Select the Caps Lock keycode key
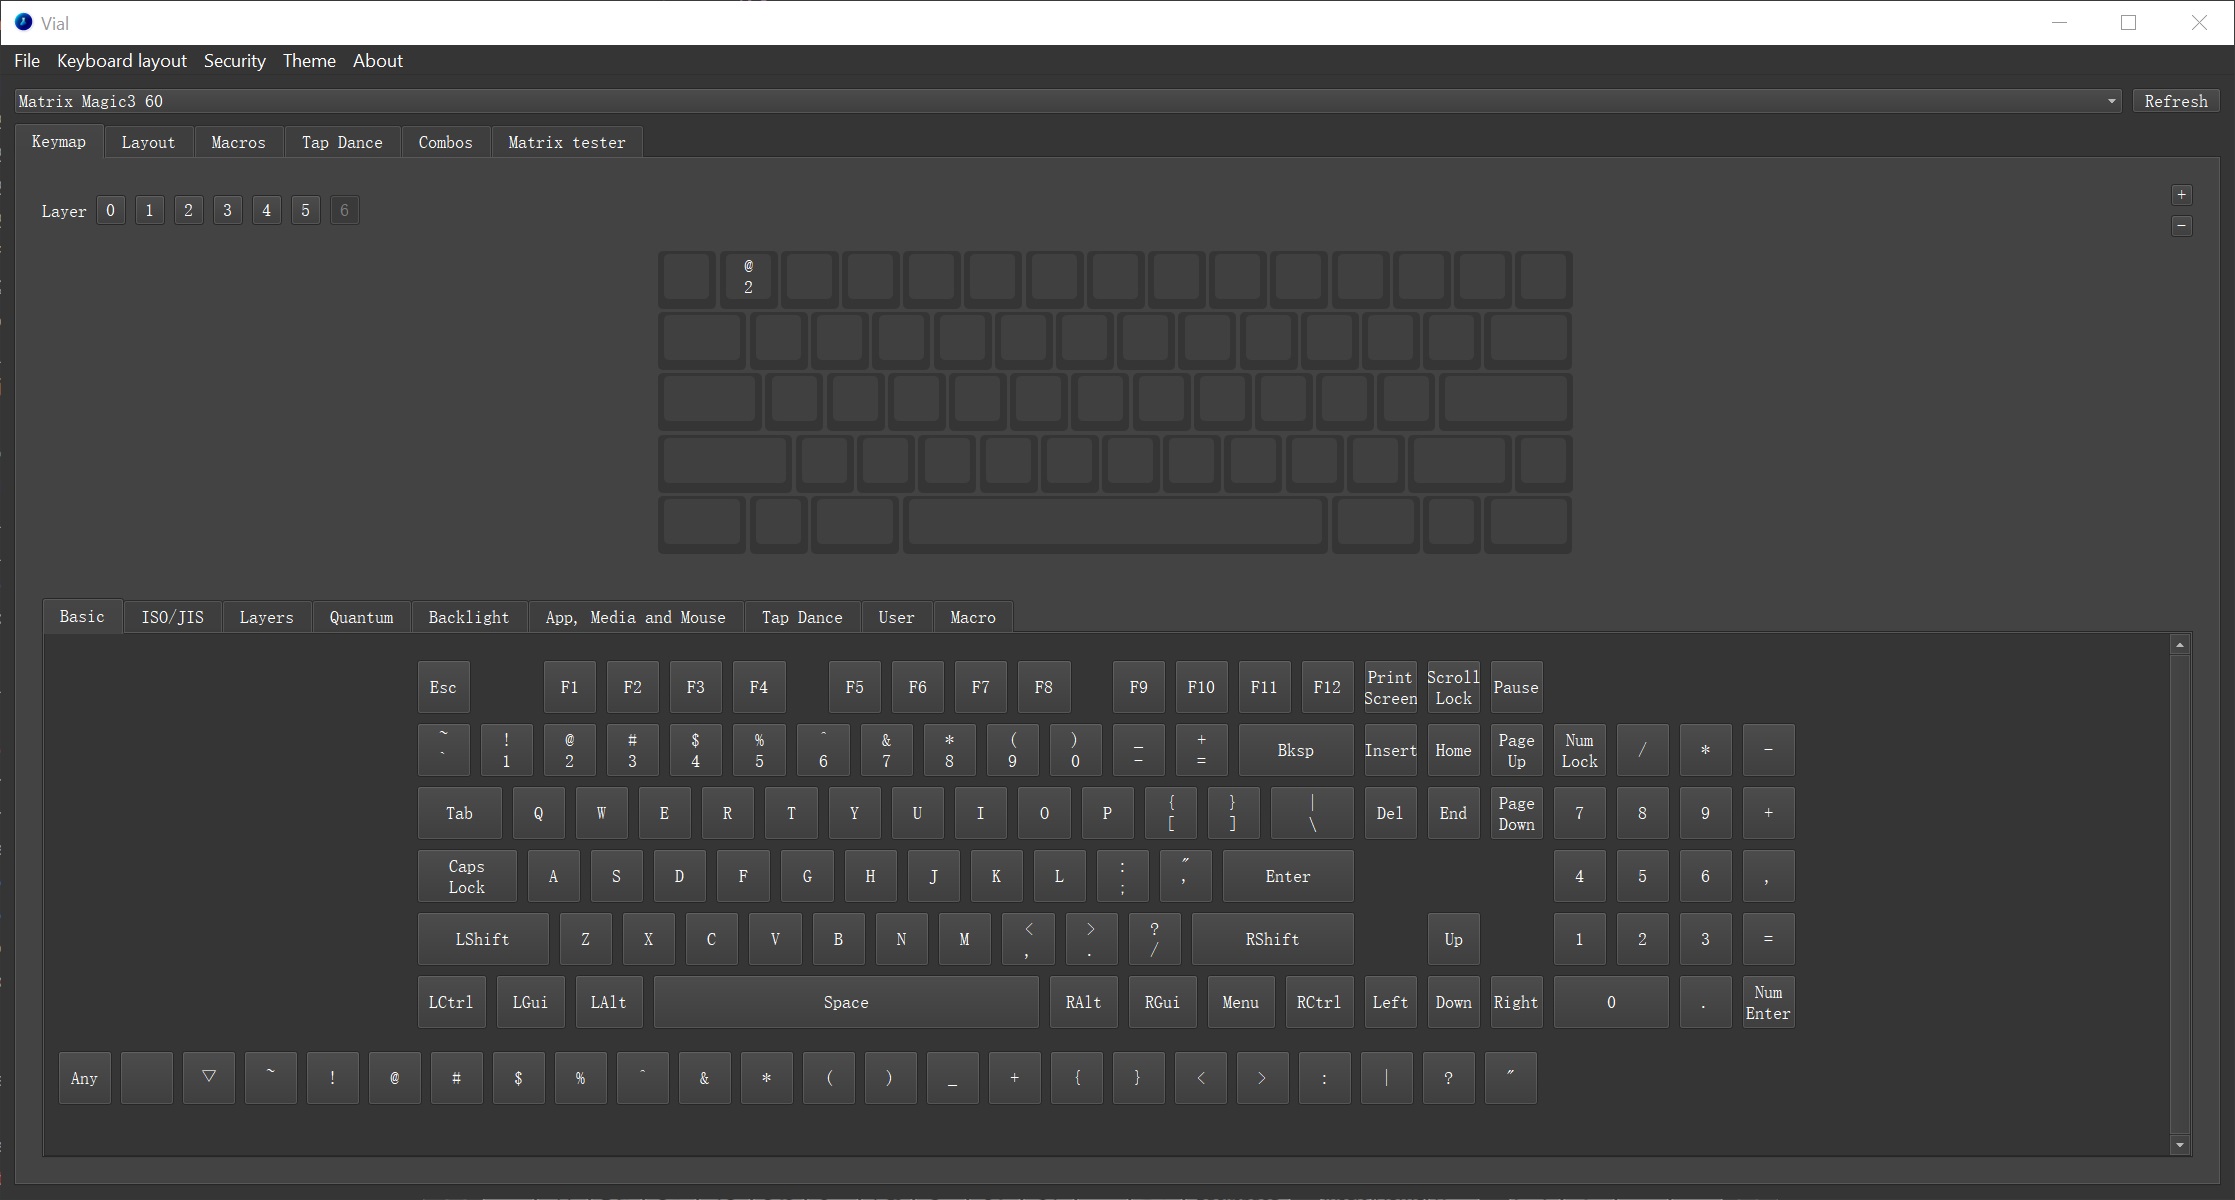Screen dimensions: 2235x1200 466,876
